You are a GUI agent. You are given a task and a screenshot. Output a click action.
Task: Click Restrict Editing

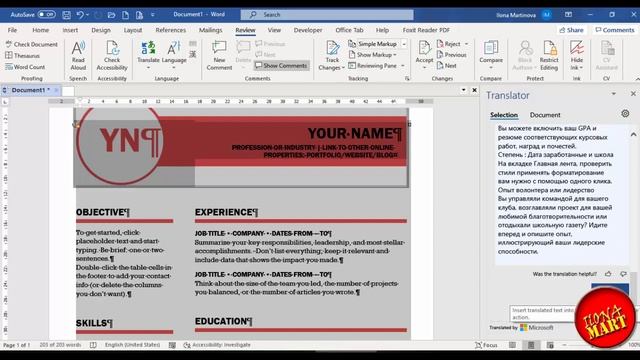(549, 56)
